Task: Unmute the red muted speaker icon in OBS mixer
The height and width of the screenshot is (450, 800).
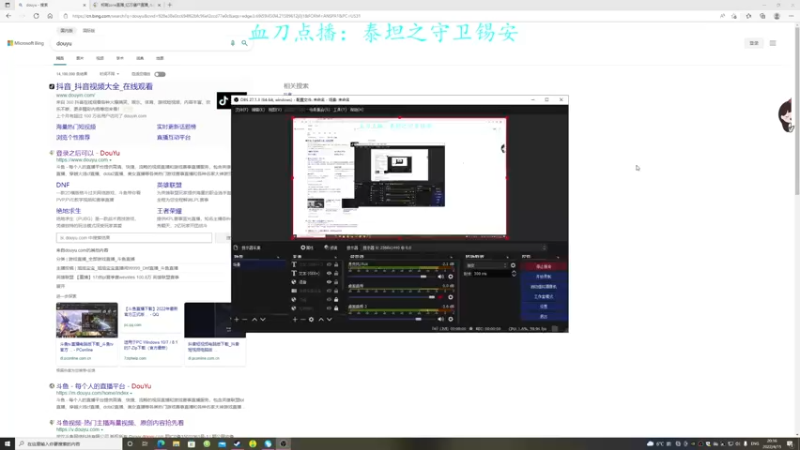Action: (x=440, y=297)
